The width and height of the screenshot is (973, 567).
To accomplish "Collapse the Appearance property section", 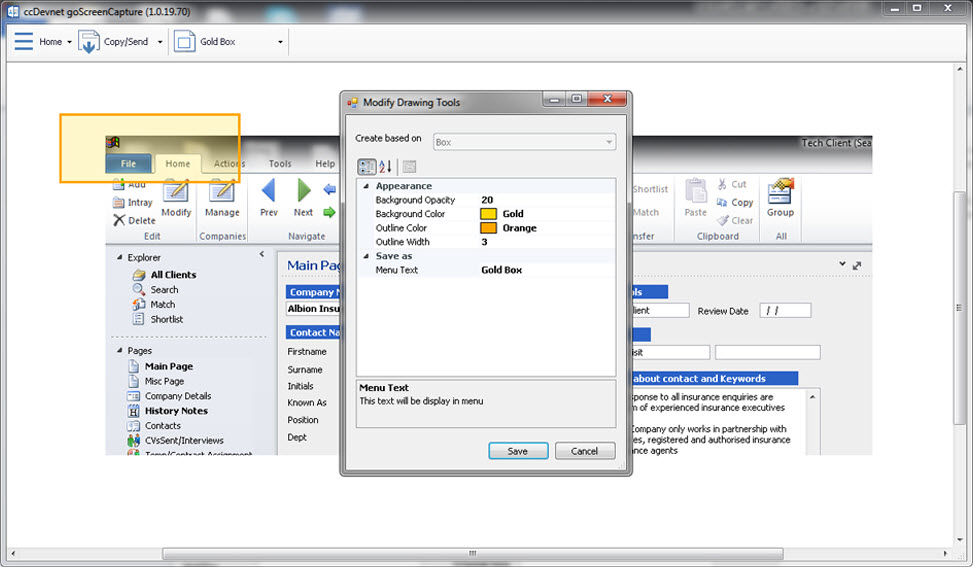I will coord(365,186).
